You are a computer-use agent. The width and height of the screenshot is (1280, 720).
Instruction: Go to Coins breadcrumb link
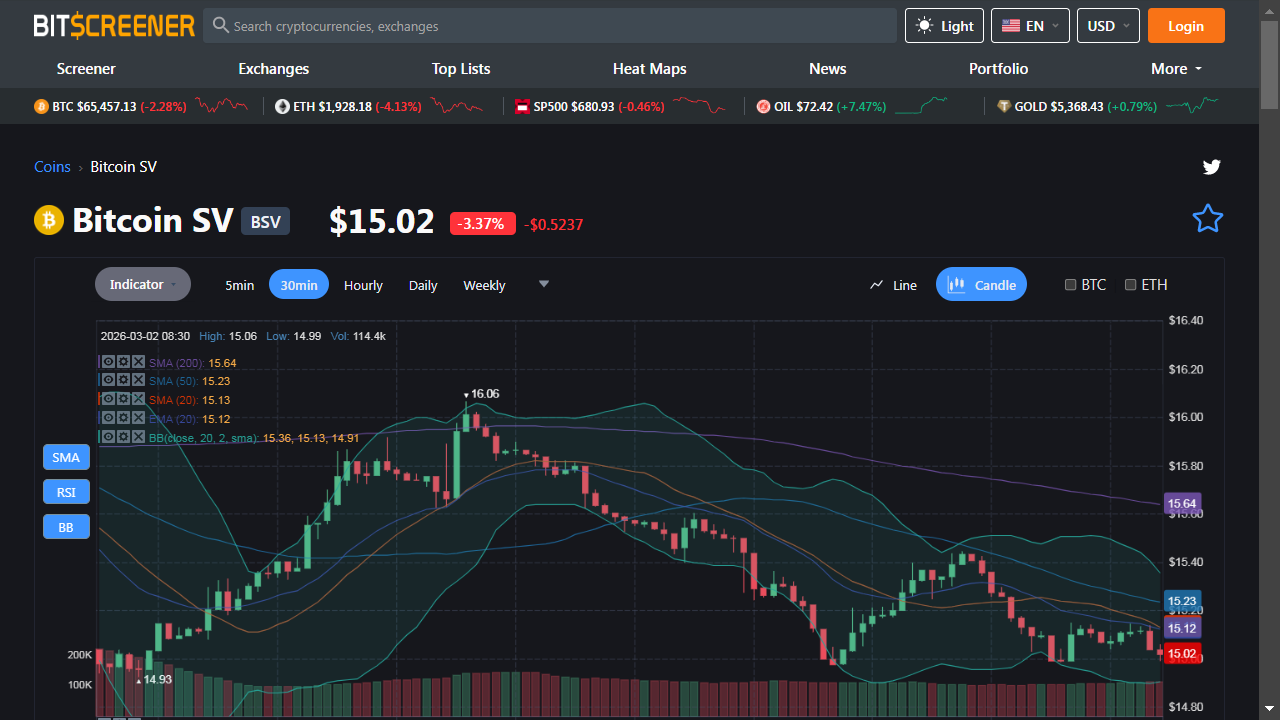pos(52,167)
